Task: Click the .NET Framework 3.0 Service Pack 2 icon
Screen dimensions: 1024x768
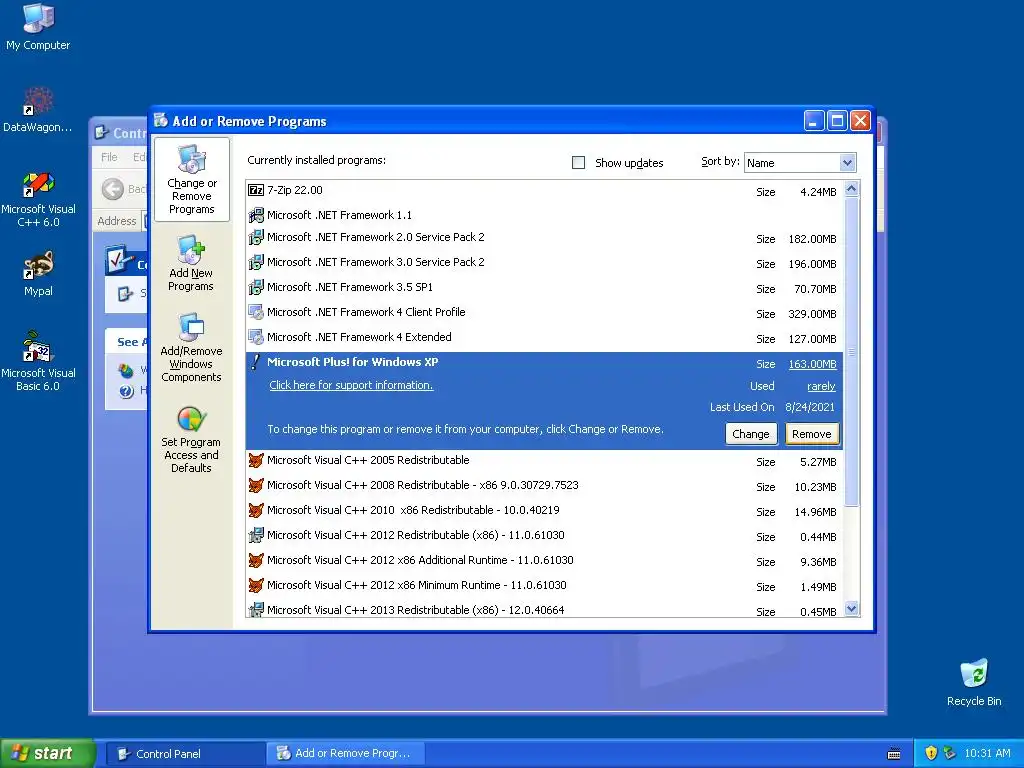Action: point(256,262)
